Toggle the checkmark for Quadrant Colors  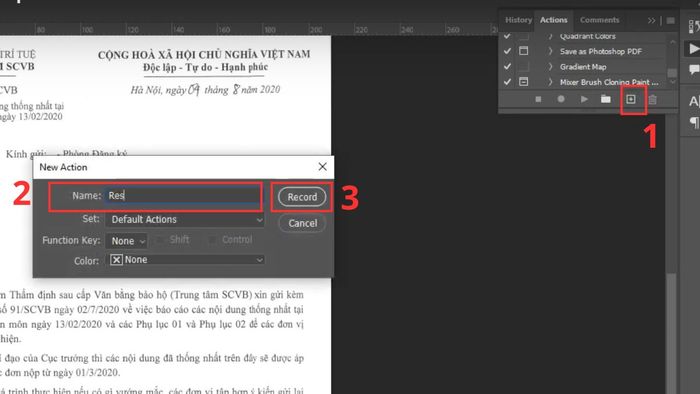pyautogui.click(x=507, y=36)
